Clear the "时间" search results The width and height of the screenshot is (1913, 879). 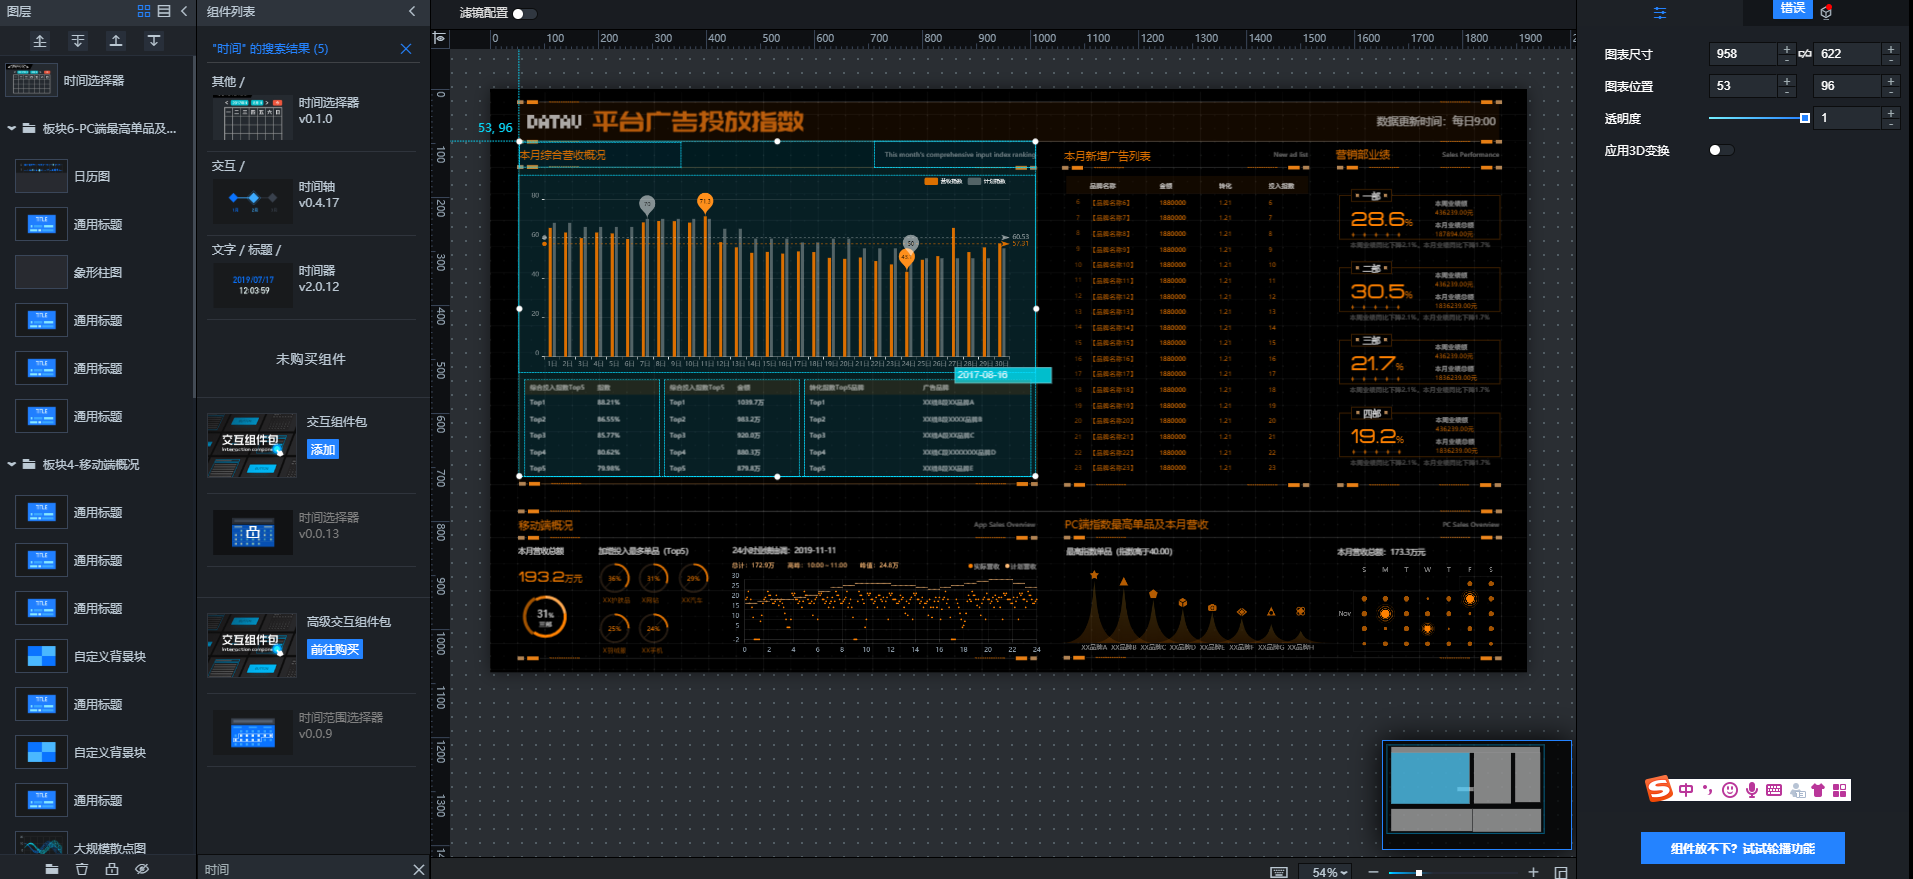pyautogui.click(x=406, y=48)
